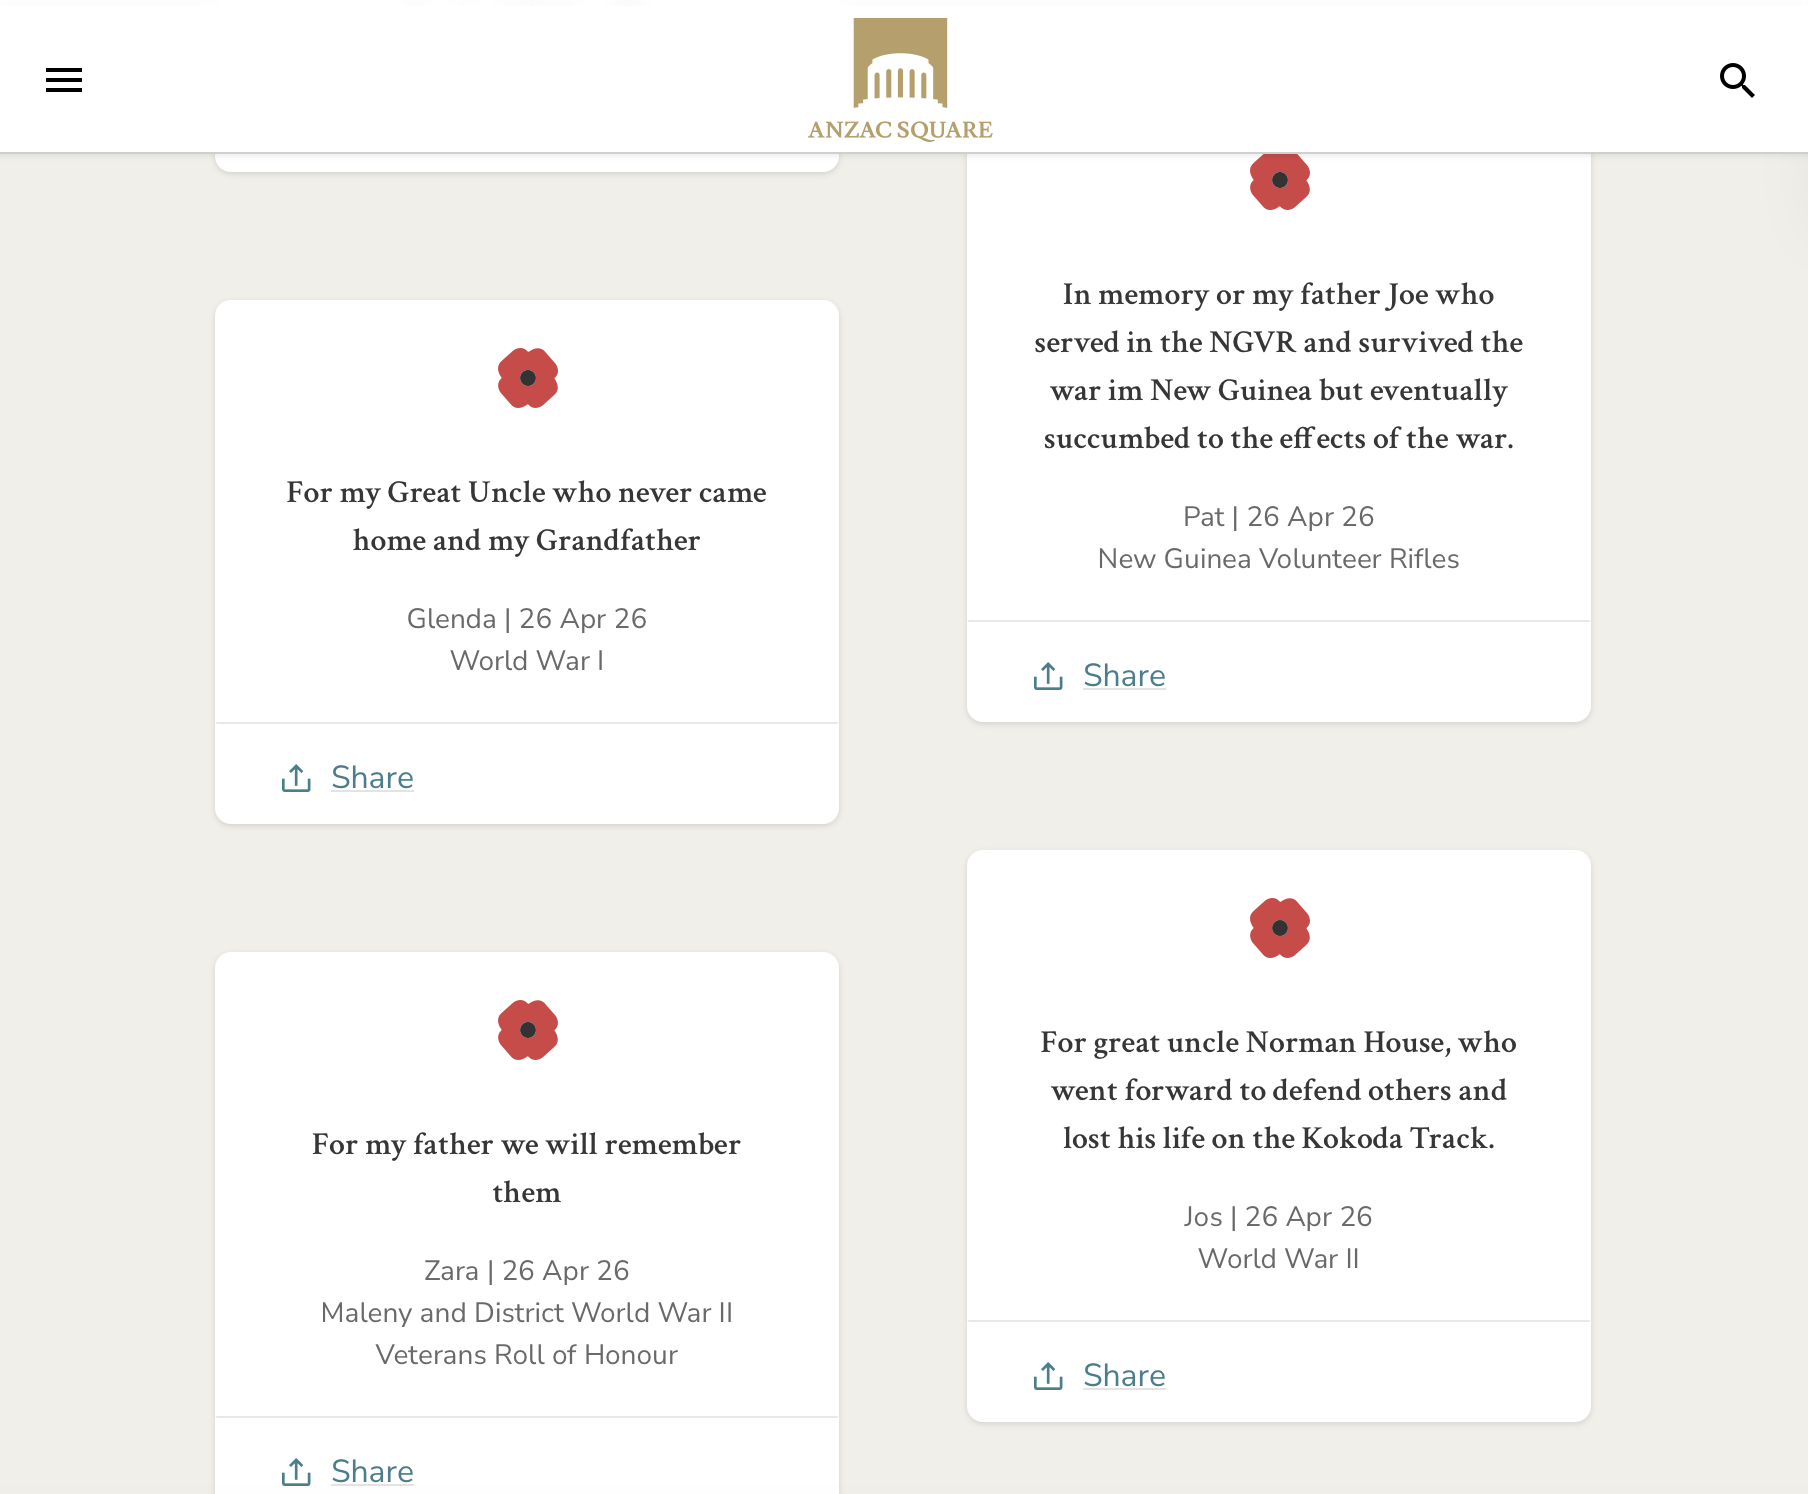Click the Anzac Square logo
The height and width of the screenshot is (1494, 1808).
[900, 79]
